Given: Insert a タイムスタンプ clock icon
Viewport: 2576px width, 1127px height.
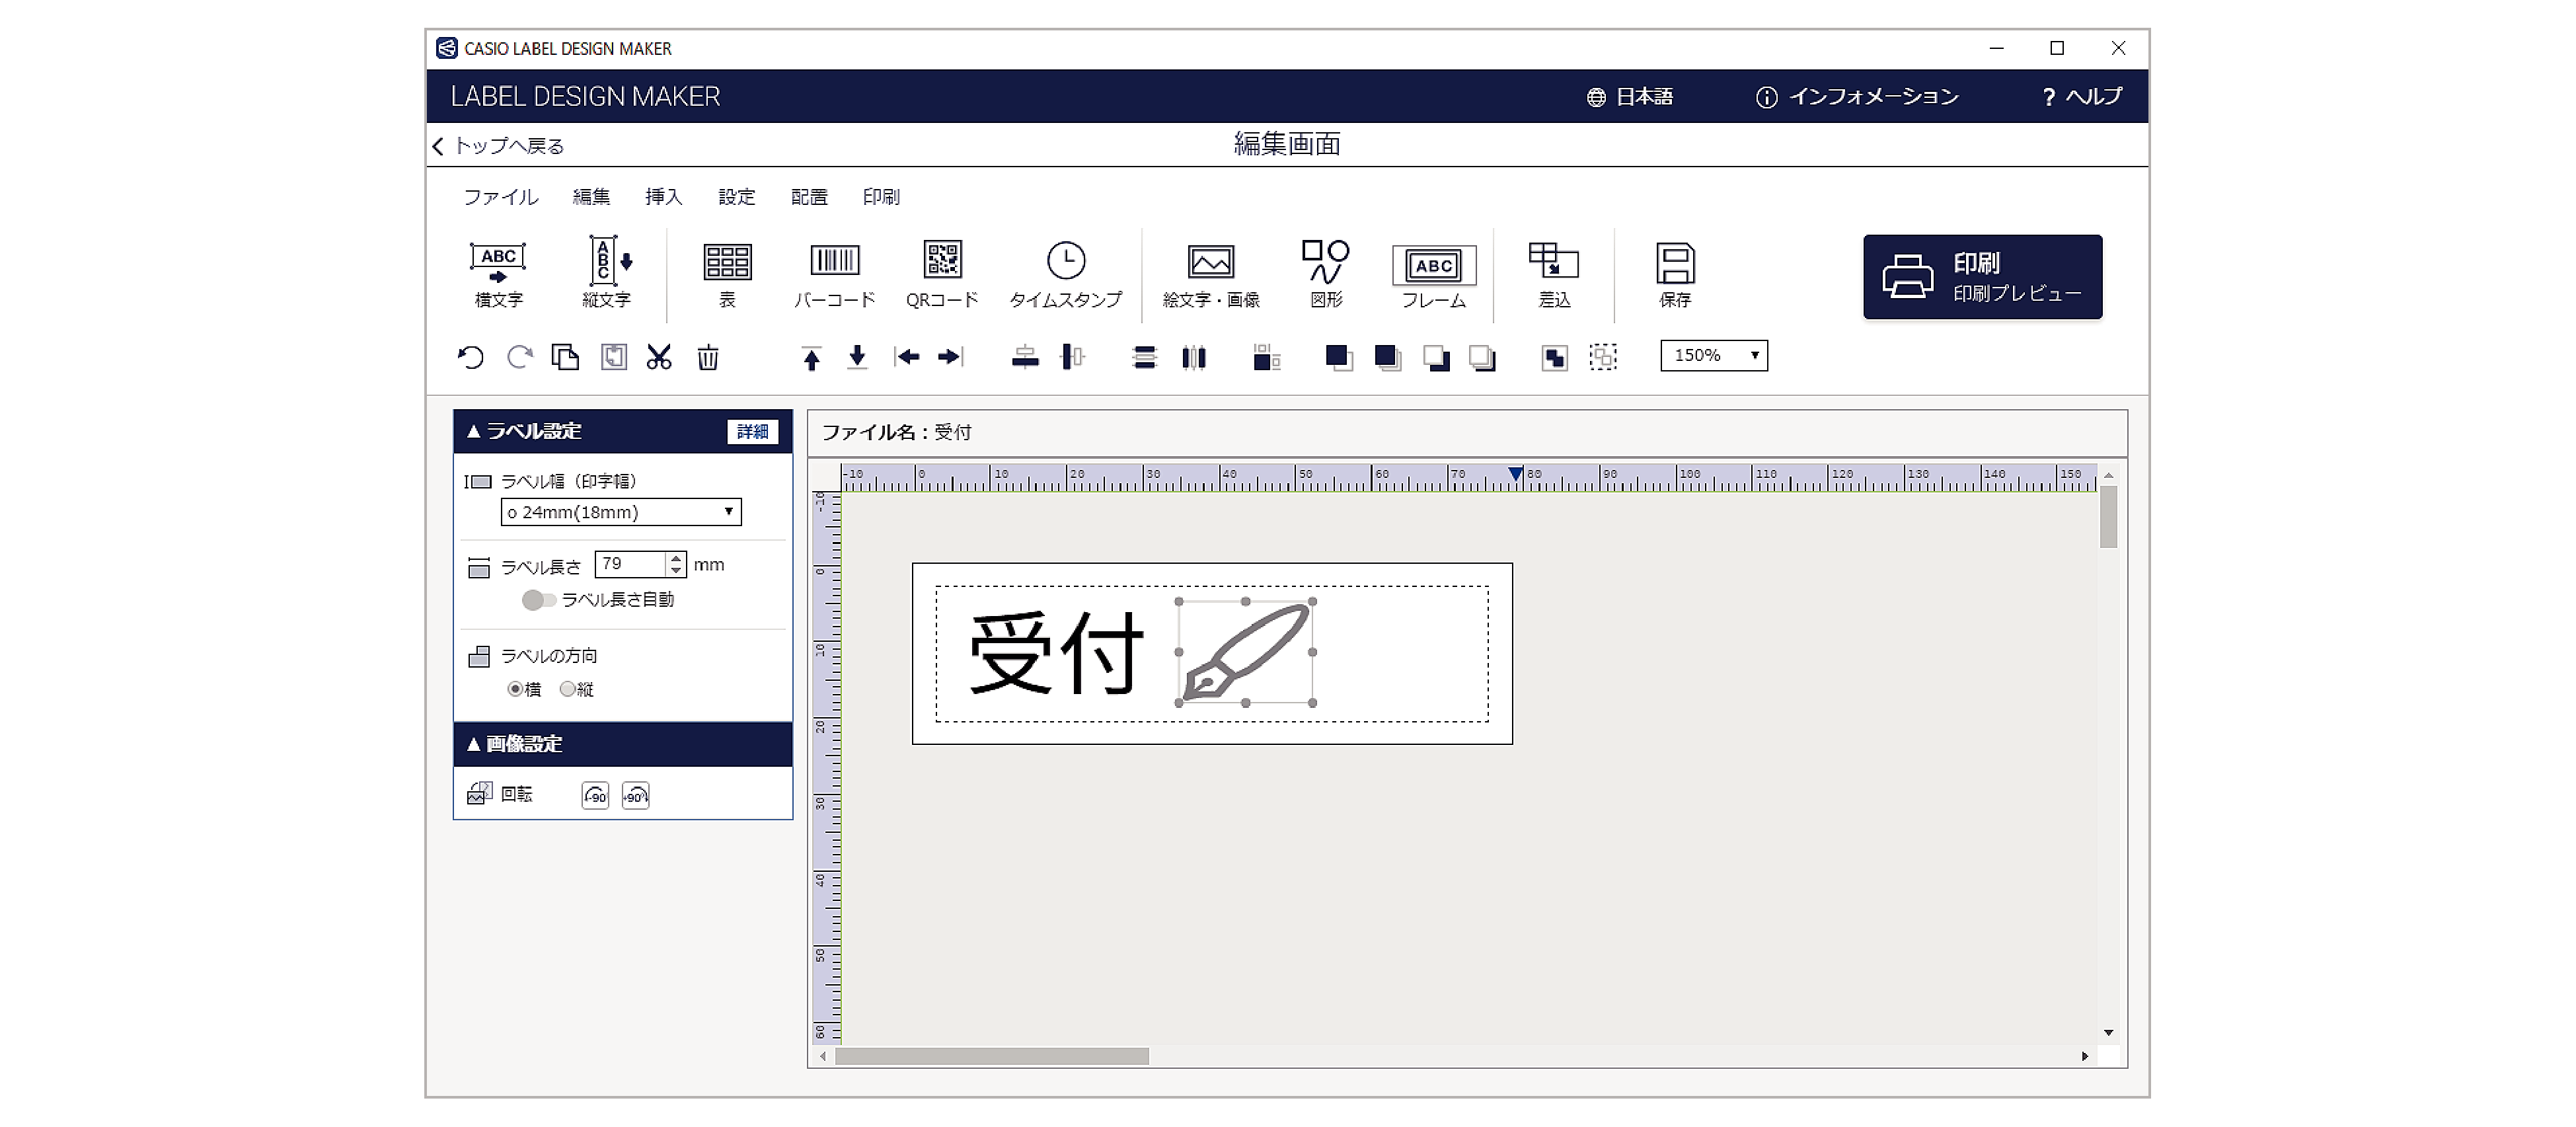Looking at the screenshot, I should click(1066, 274).
